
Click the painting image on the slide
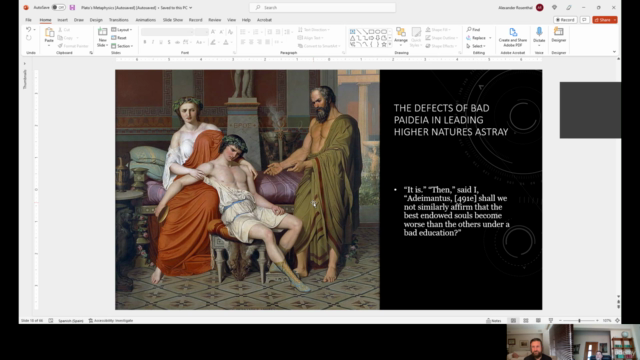[247, 189]
